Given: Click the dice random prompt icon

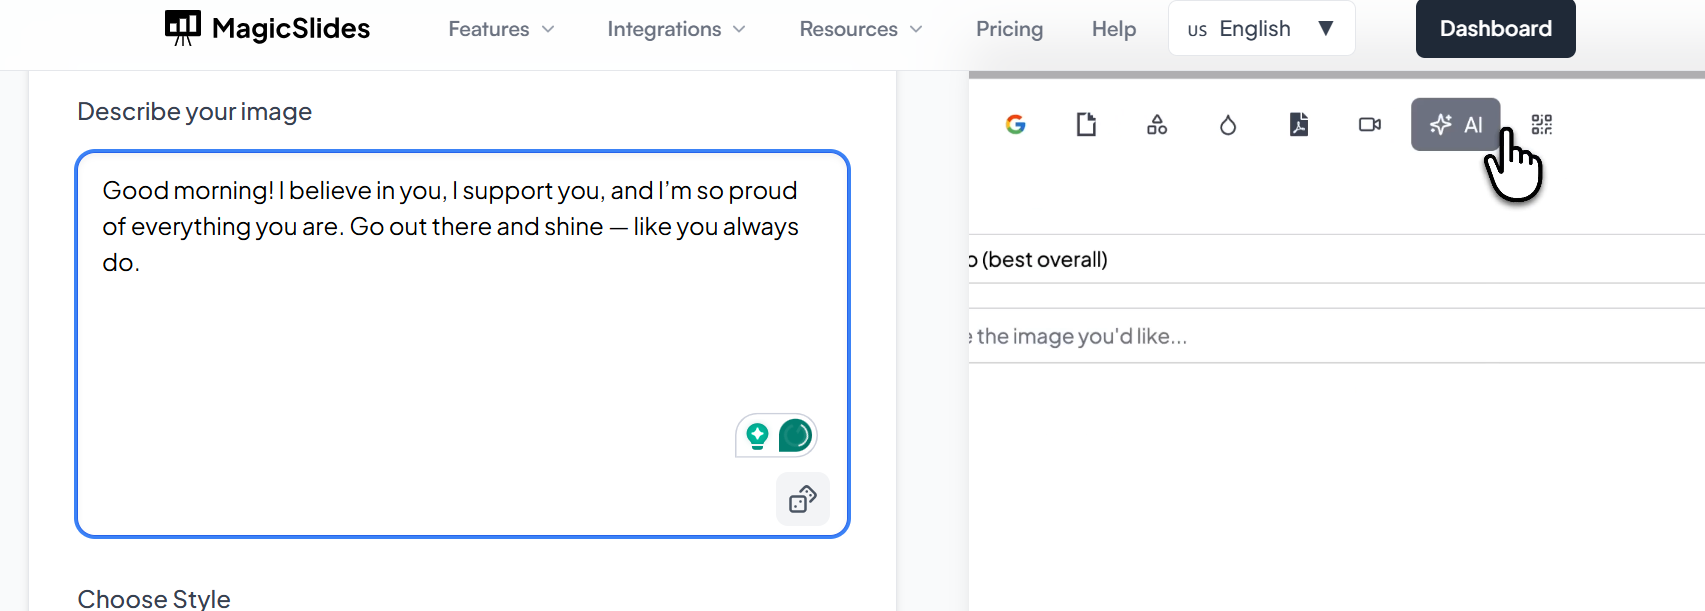Looking at the screenshot, I should tap(803, 499).
